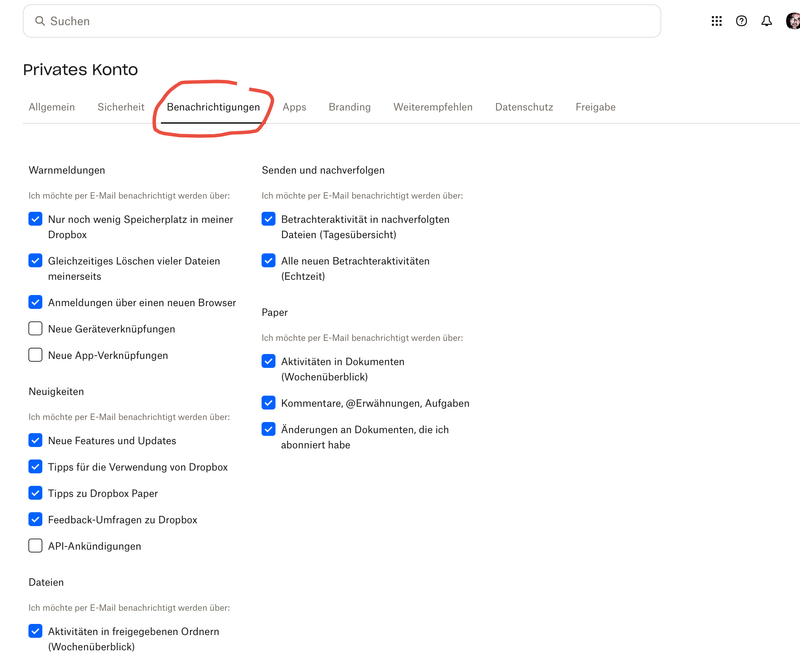This screenshot has width=800, height=656.
Task: Open notifications bell icon
Action: pyautogui.click(x=766, y=21)
